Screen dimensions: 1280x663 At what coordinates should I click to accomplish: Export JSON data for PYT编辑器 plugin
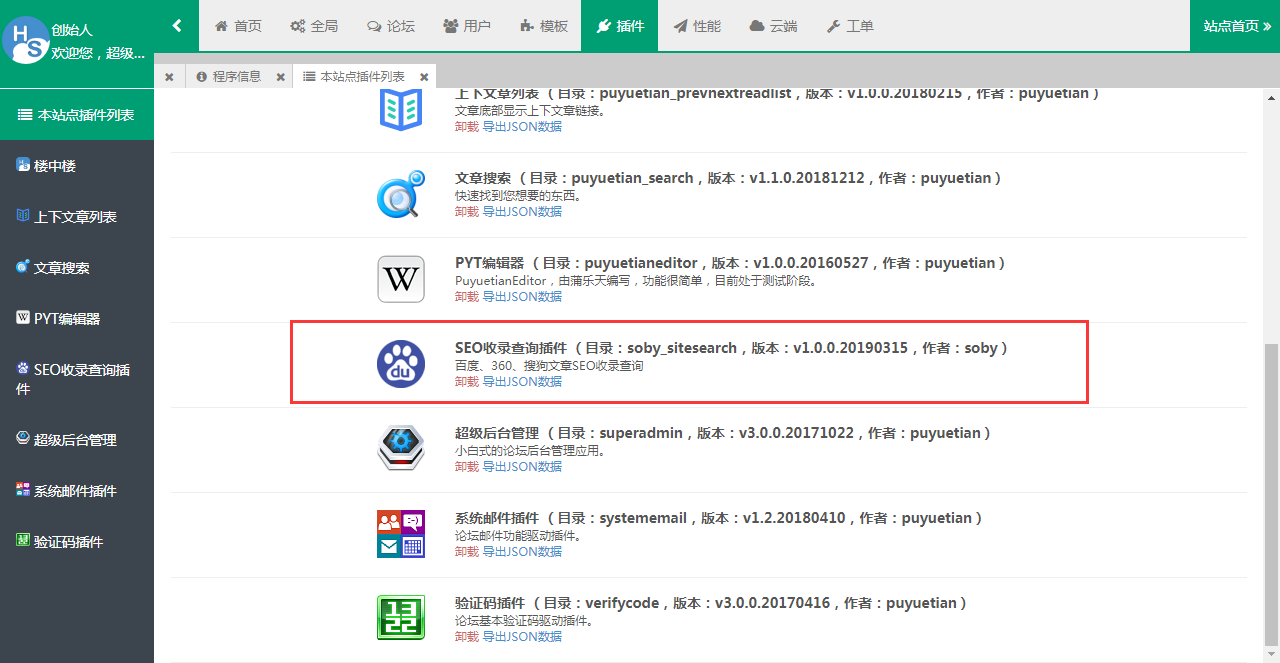(x=522, y=297)
